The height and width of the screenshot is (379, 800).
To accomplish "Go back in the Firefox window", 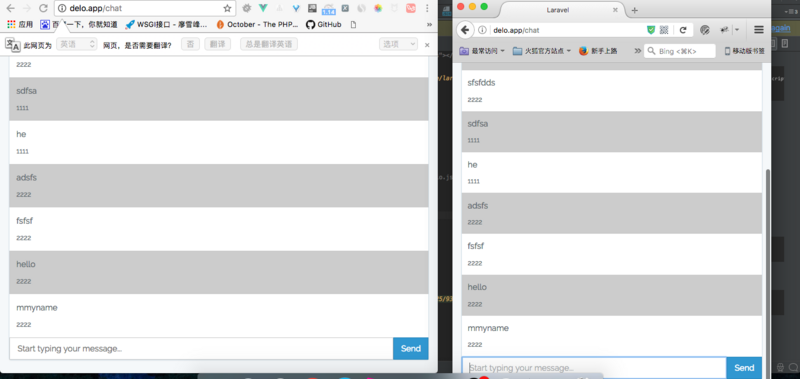I will (x=465, y=30).
